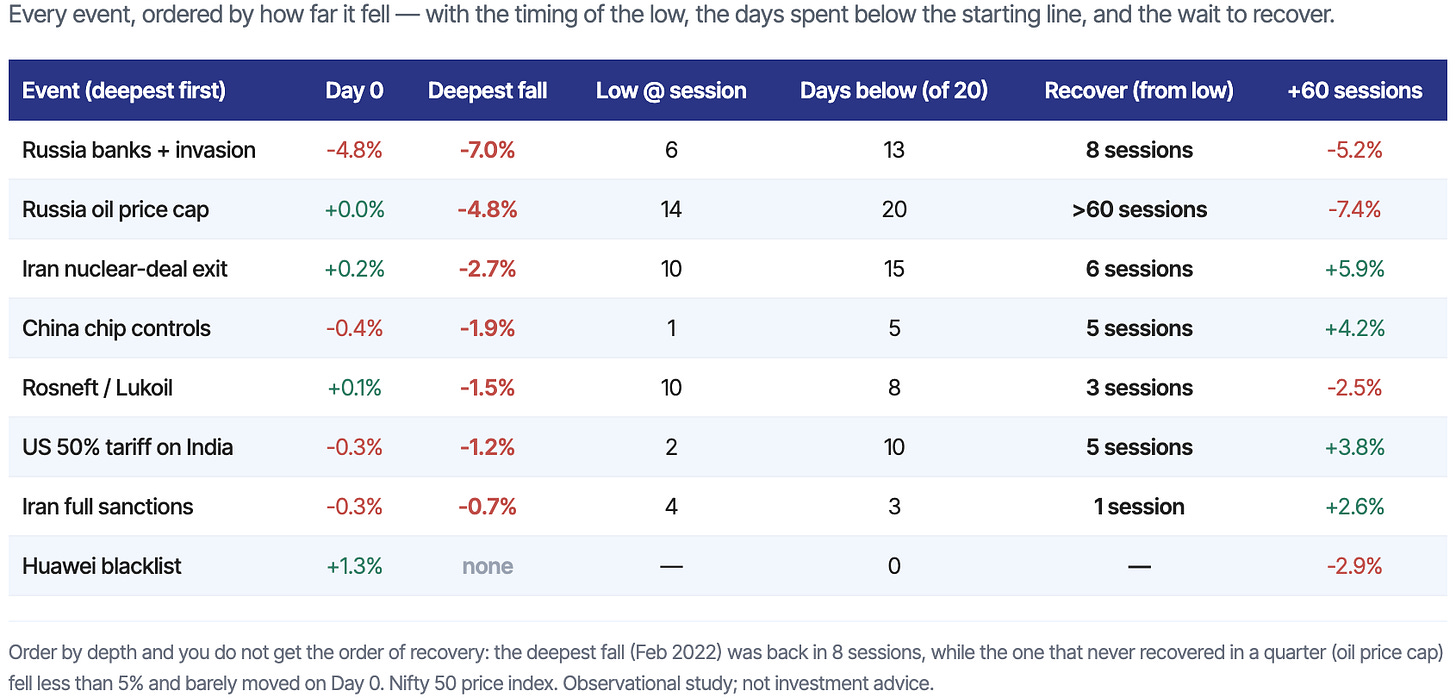Click the 'China chip controls' event name
Image resolution: width=1456 pixels, height=698 pixels.
point(116,328)
